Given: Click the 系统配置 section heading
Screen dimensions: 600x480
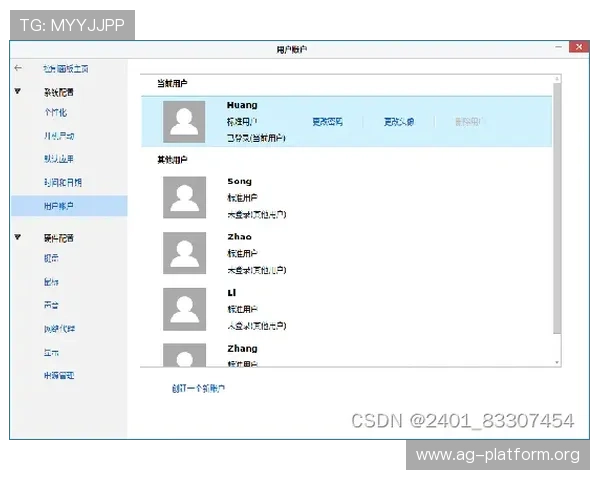Looking at the screenshot, I should tap(59, 92).
